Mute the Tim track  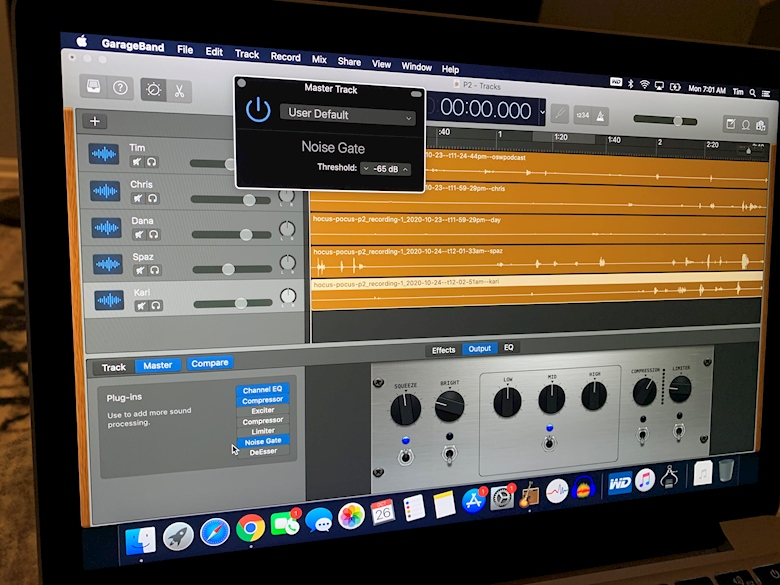point(136,162)
